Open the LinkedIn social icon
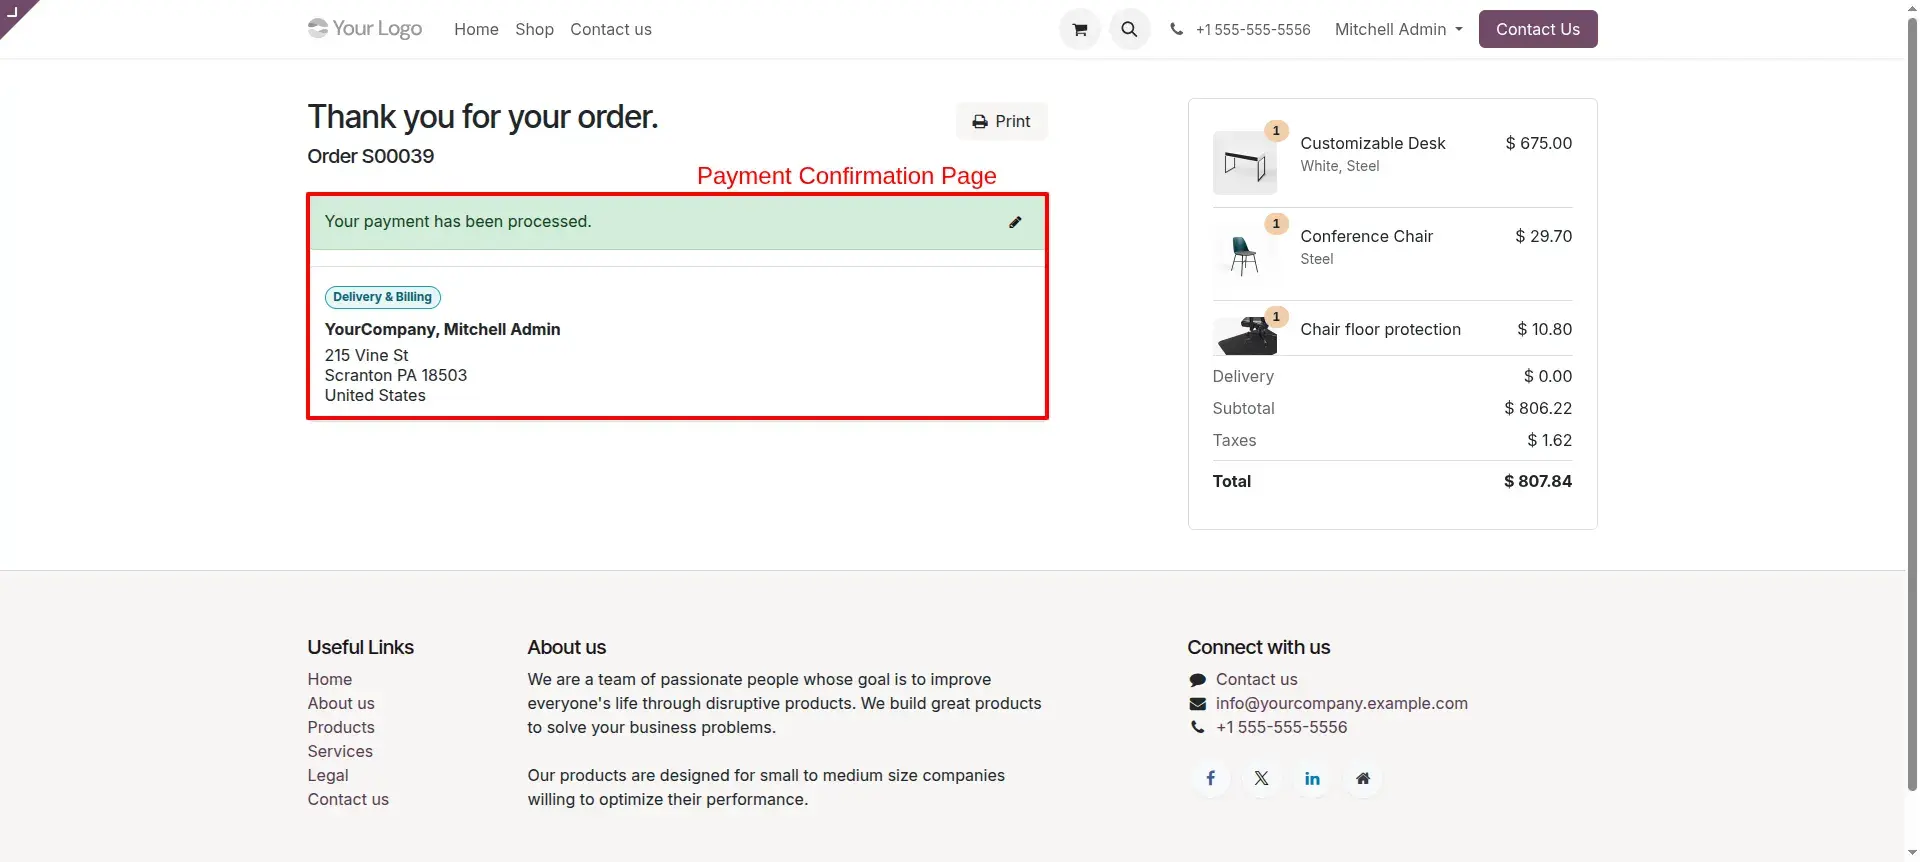This screenshot has width=1920, height=862. pos(1312,778)
